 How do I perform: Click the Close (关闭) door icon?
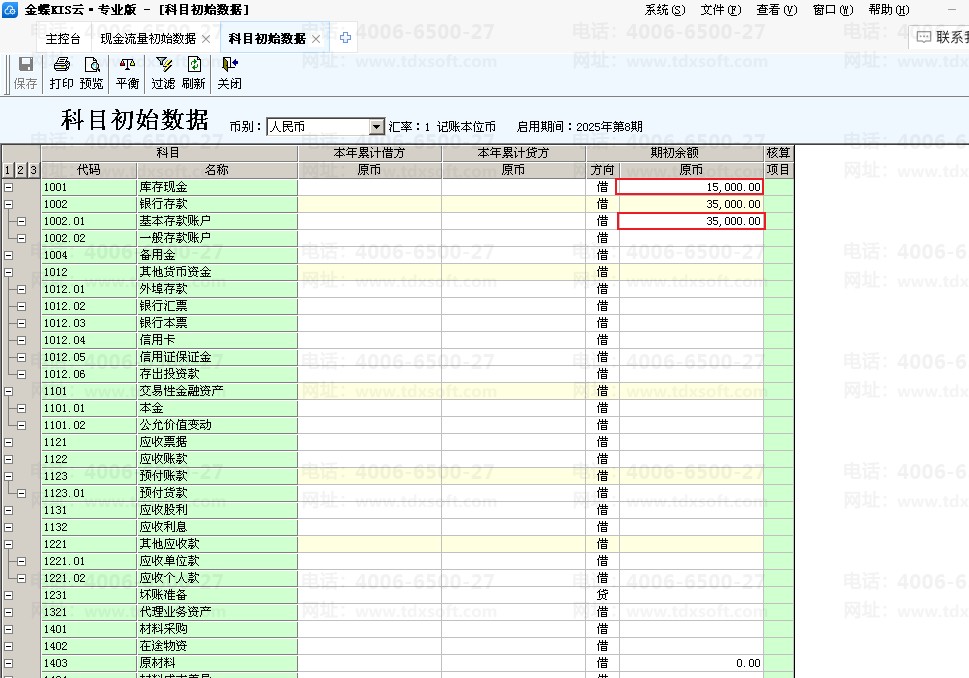coord(229,74)
